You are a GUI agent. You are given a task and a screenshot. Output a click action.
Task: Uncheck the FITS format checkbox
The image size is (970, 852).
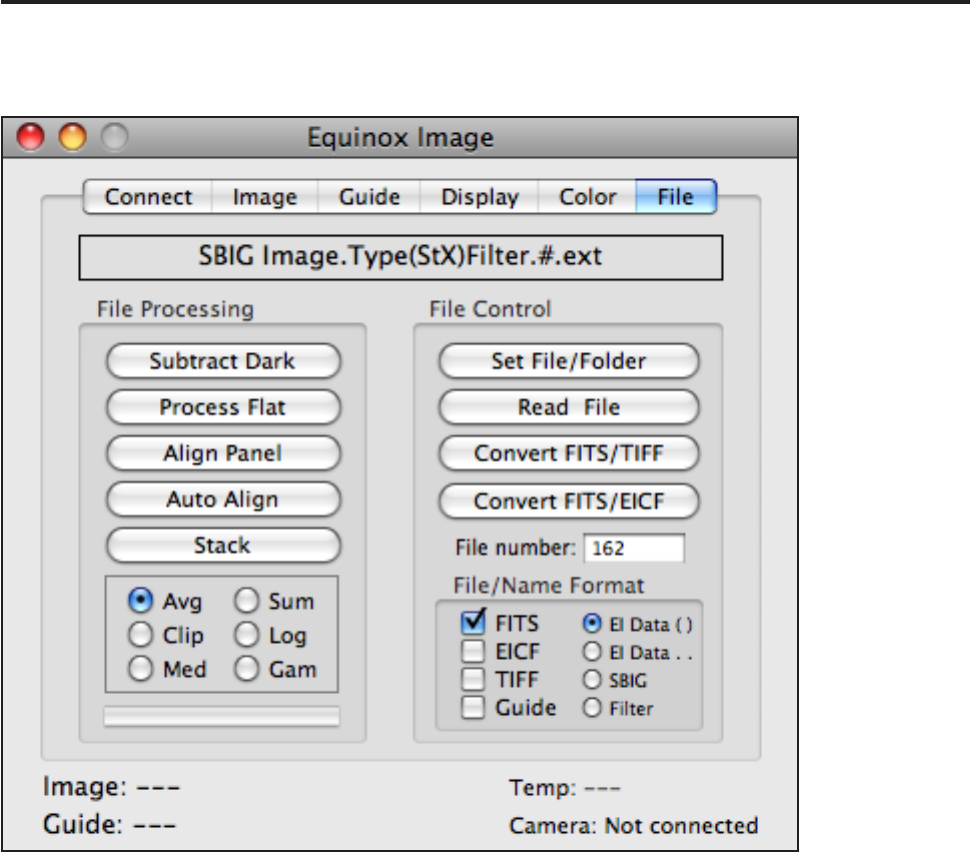[473, 623]
